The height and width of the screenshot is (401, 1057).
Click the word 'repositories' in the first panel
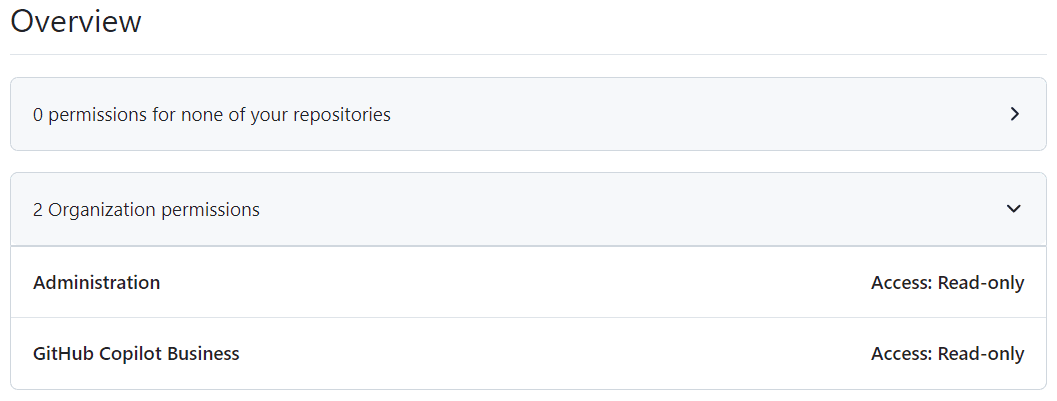[x=341, y=115]
